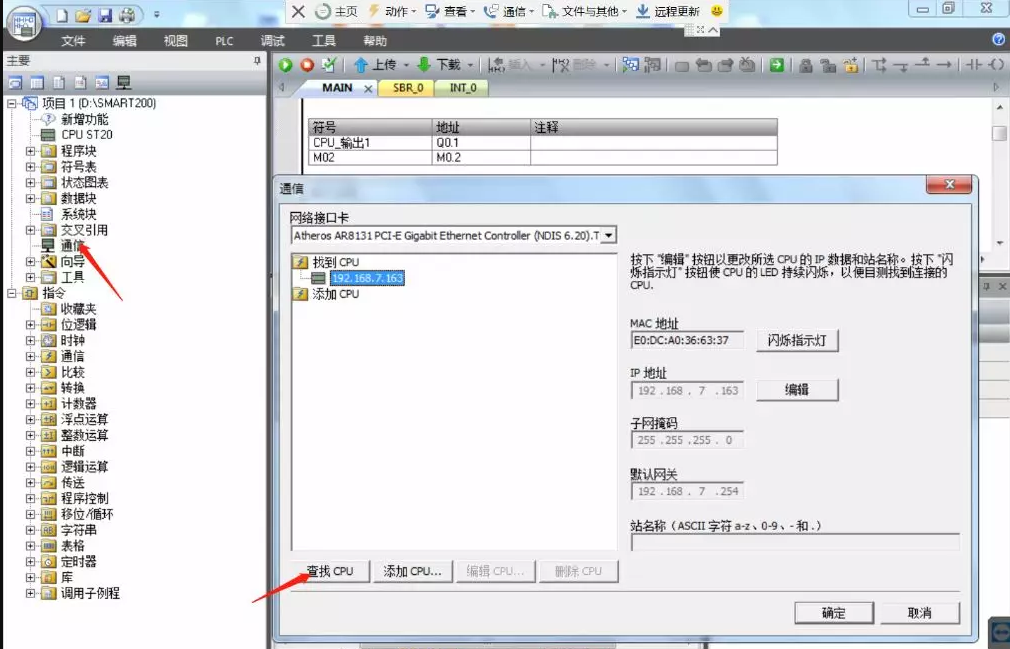Image resolution: width=1010 pixels, height=649 pixels.
Task: Insert a contact with the contact toolbar icon
Action: 973,65
